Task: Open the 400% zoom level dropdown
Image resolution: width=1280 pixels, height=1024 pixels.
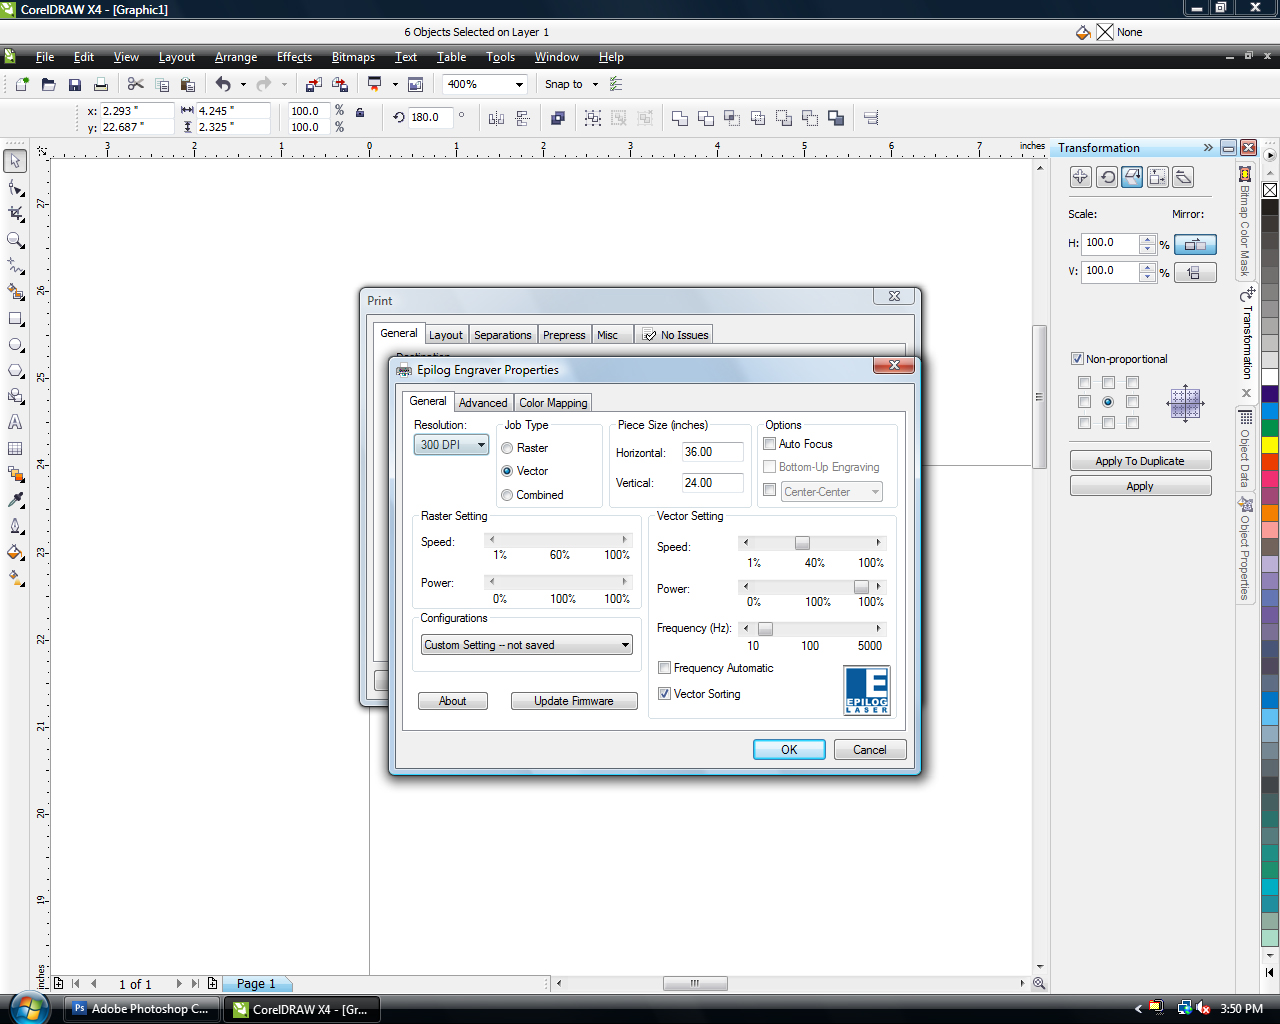Action: point(519,84)
